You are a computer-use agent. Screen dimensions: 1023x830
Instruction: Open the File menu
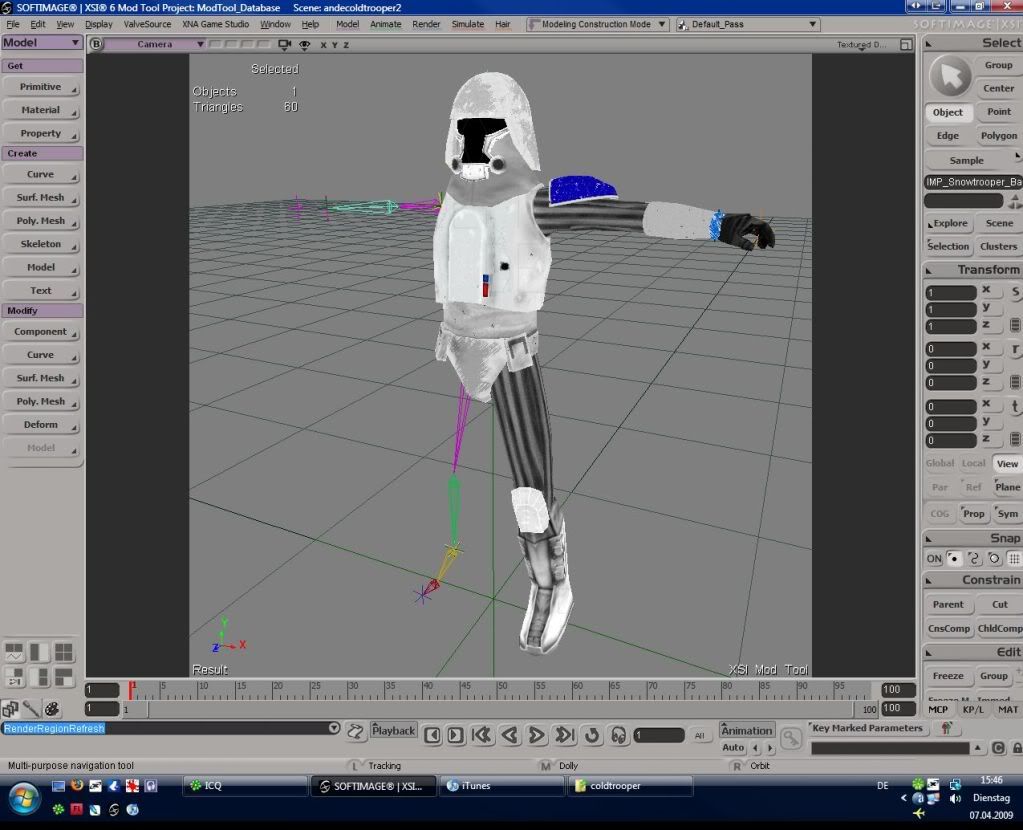point(13,24)
